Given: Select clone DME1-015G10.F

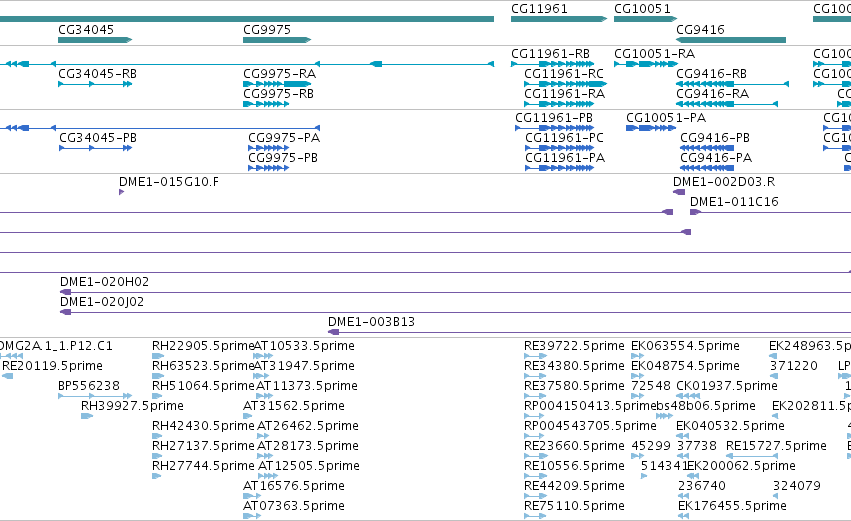Looking at the screenshot, I should [122, 192].
